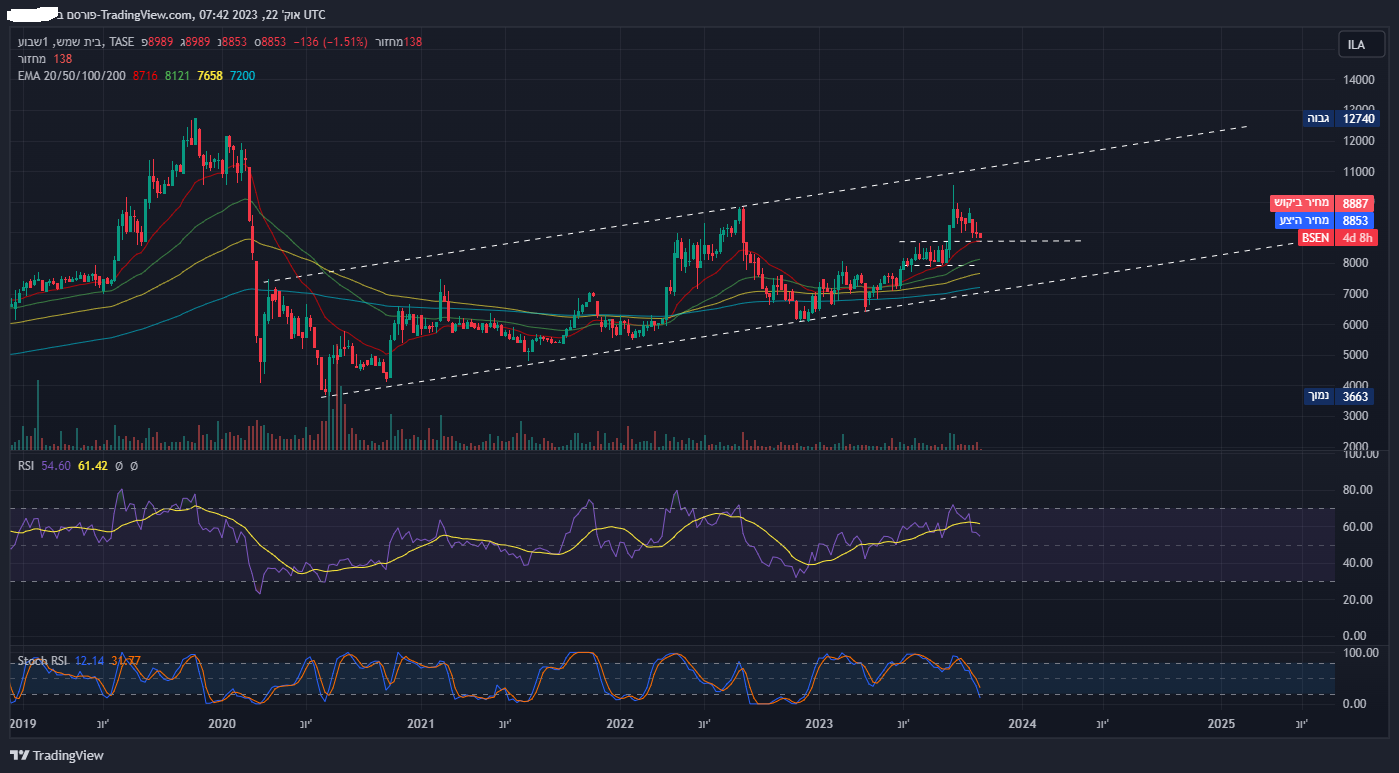Viewport: 1399px width, 773px height.
Task: Click 2020 on the time axis
Action: [221, 723]
